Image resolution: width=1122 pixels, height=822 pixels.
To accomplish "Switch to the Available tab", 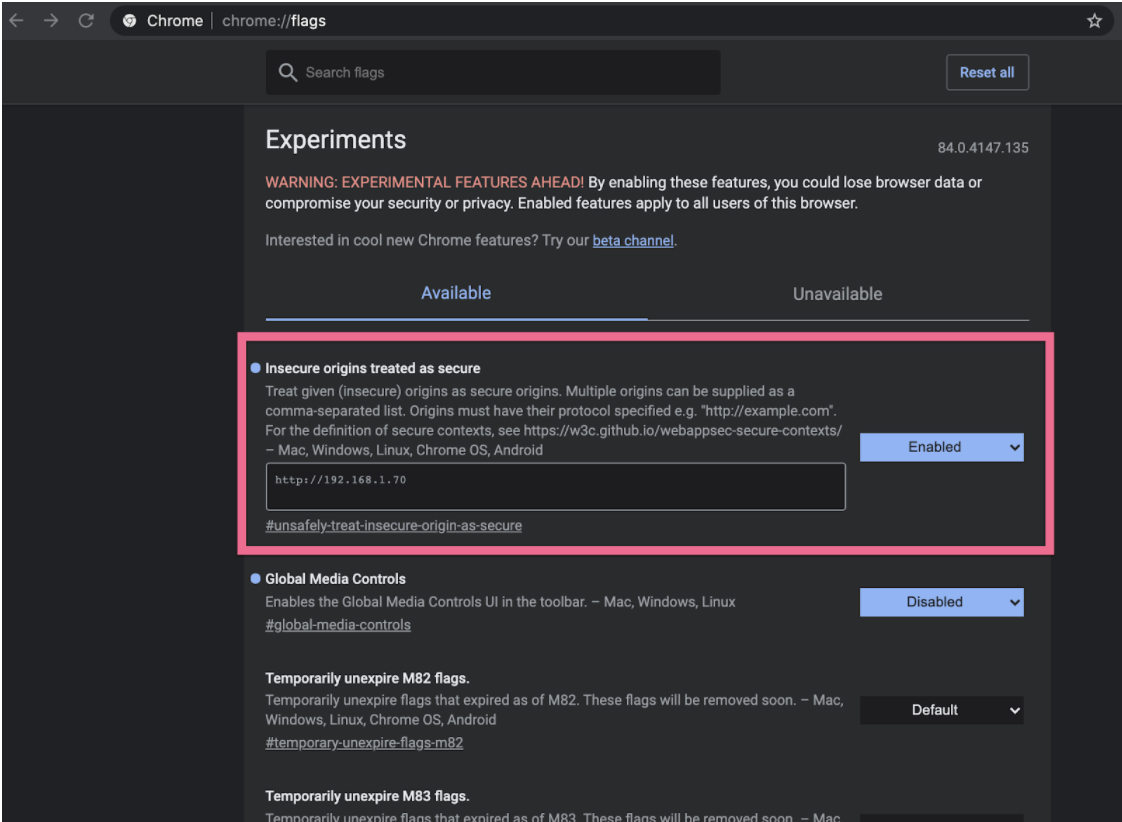I will [456, 293].
